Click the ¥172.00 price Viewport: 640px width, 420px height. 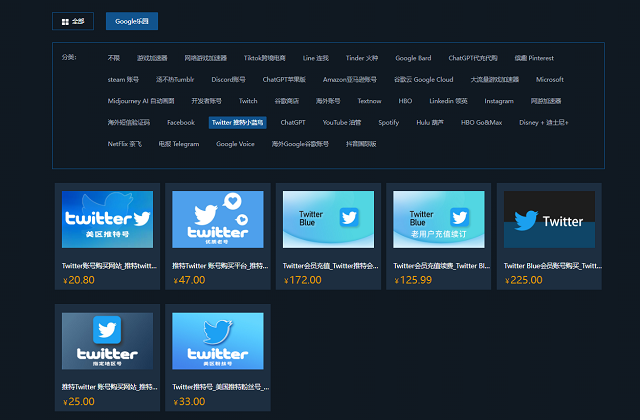click(x=302, y=280)
